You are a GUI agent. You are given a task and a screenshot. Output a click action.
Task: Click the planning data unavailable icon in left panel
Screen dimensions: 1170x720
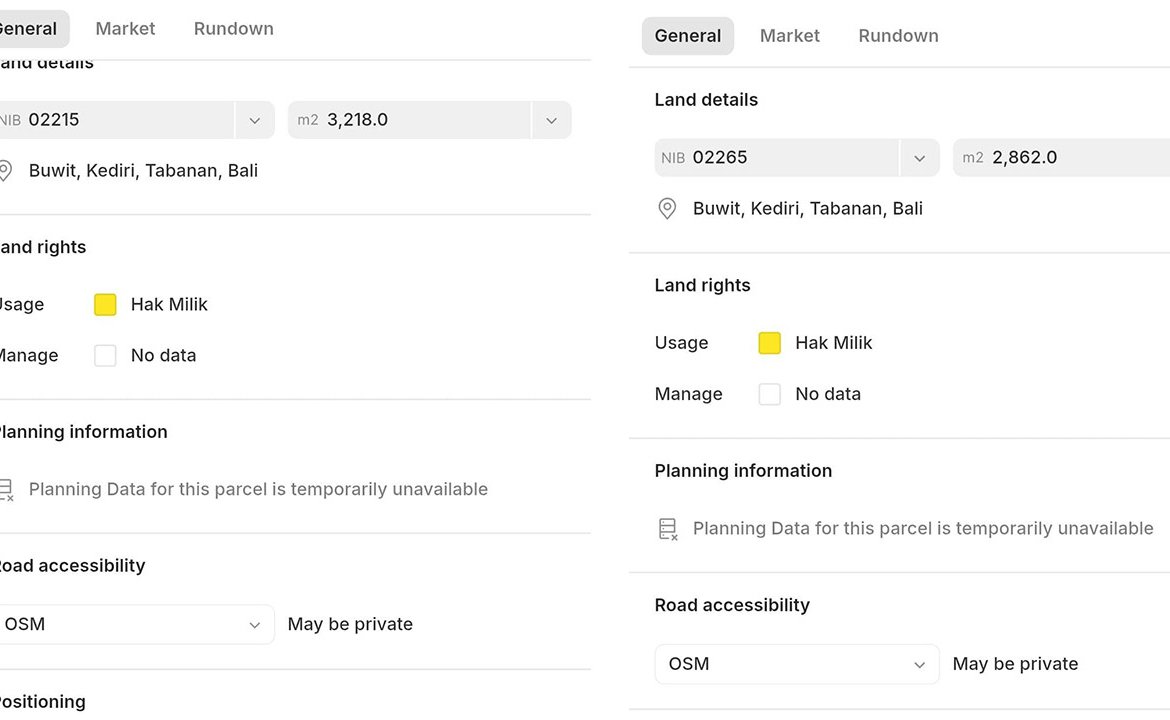click(5, 490)
